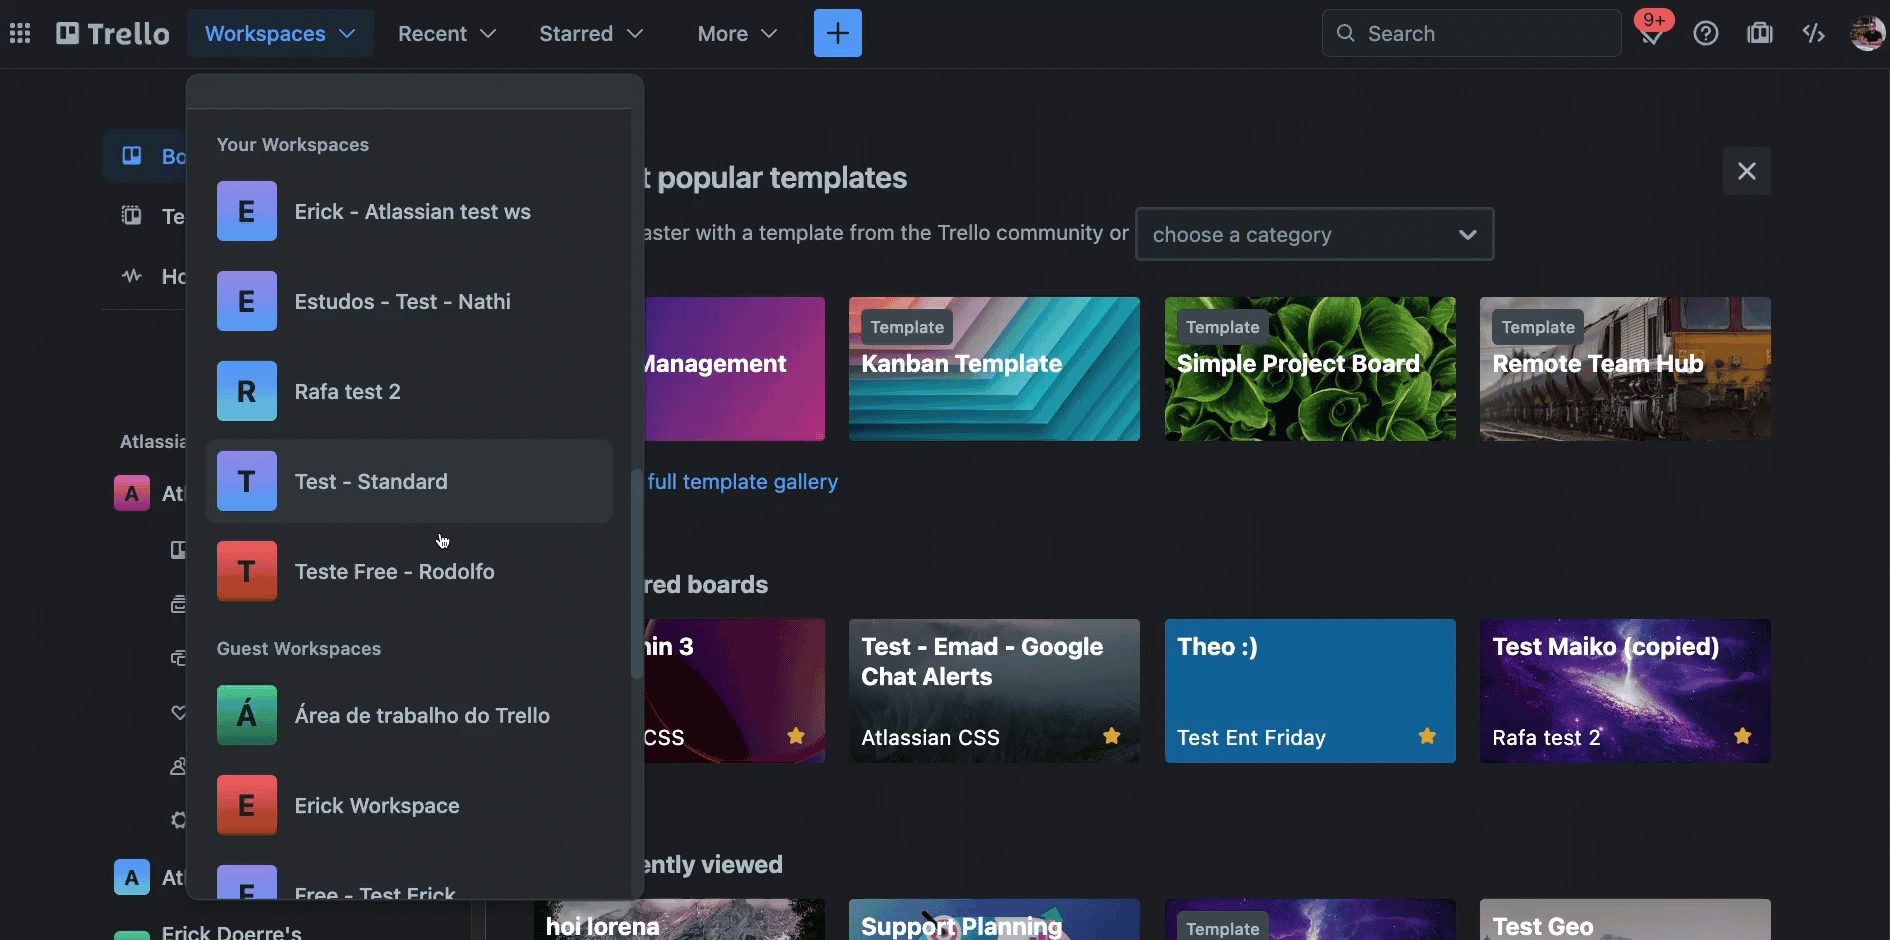Open the Support Planning board
1890x940 pixels.
pyautogui.click(x=994, y=920)
